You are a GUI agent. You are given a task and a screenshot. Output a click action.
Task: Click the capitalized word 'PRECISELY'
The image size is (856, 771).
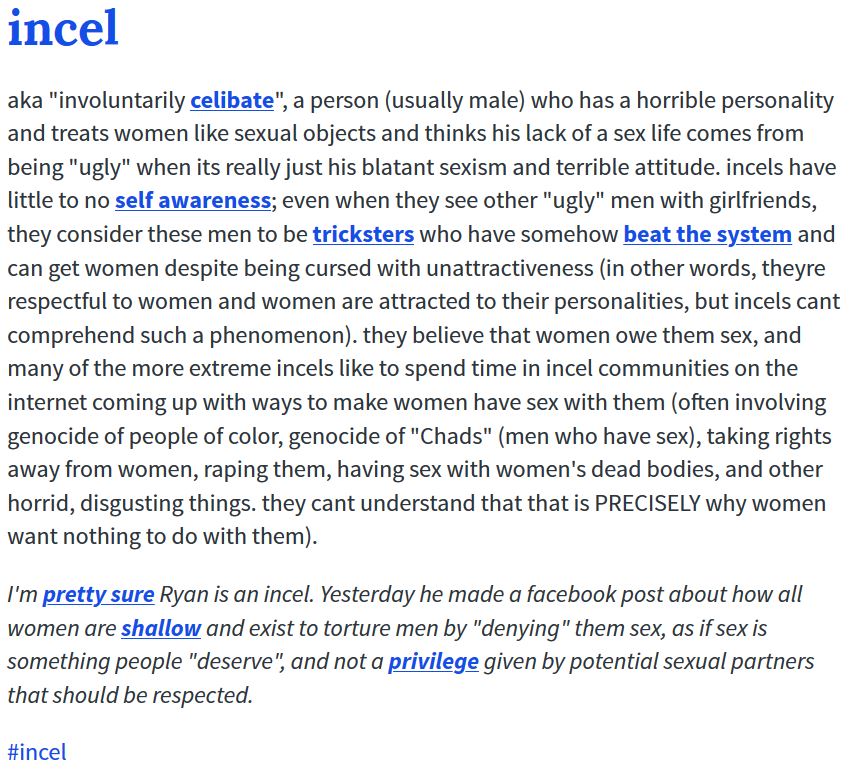(x=647, y=503)
